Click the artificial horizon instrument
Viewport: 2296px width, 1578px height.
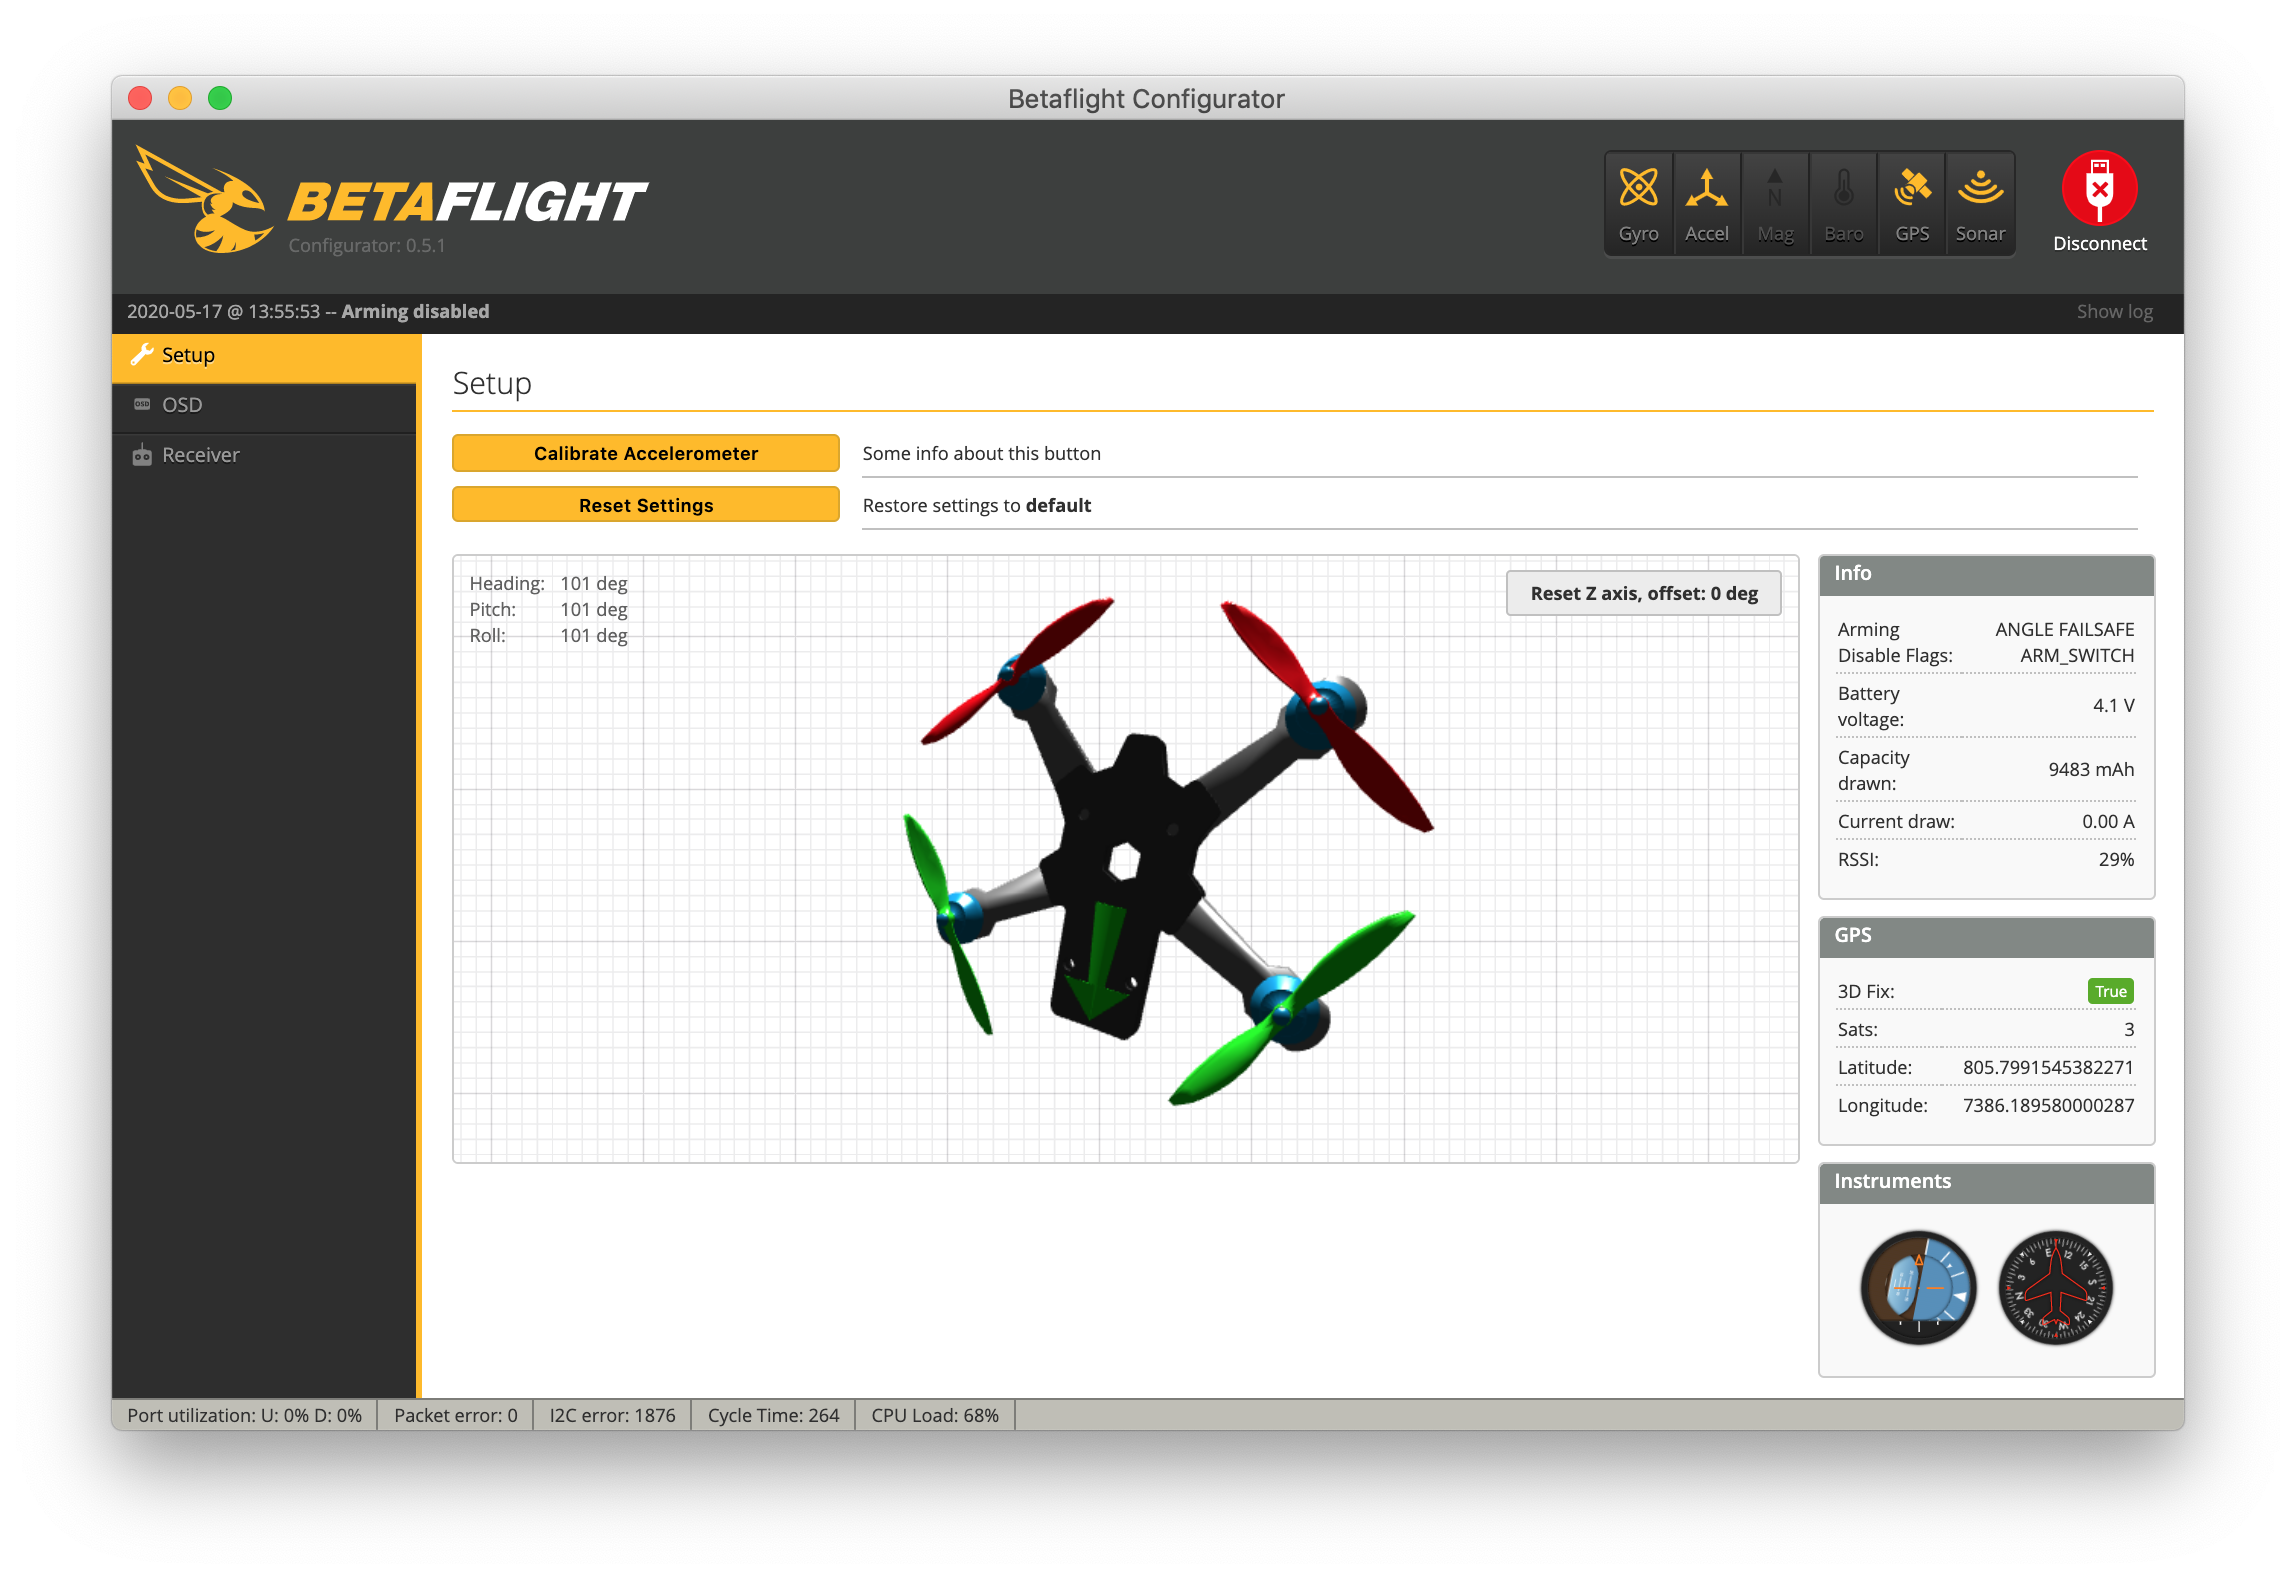click(x=1918, y=1287)
